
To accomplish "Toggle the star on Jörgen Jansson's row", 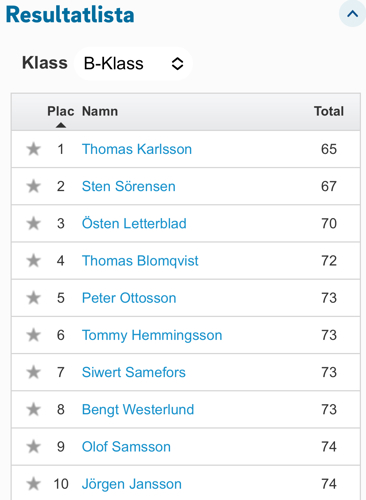I will 33,484.
